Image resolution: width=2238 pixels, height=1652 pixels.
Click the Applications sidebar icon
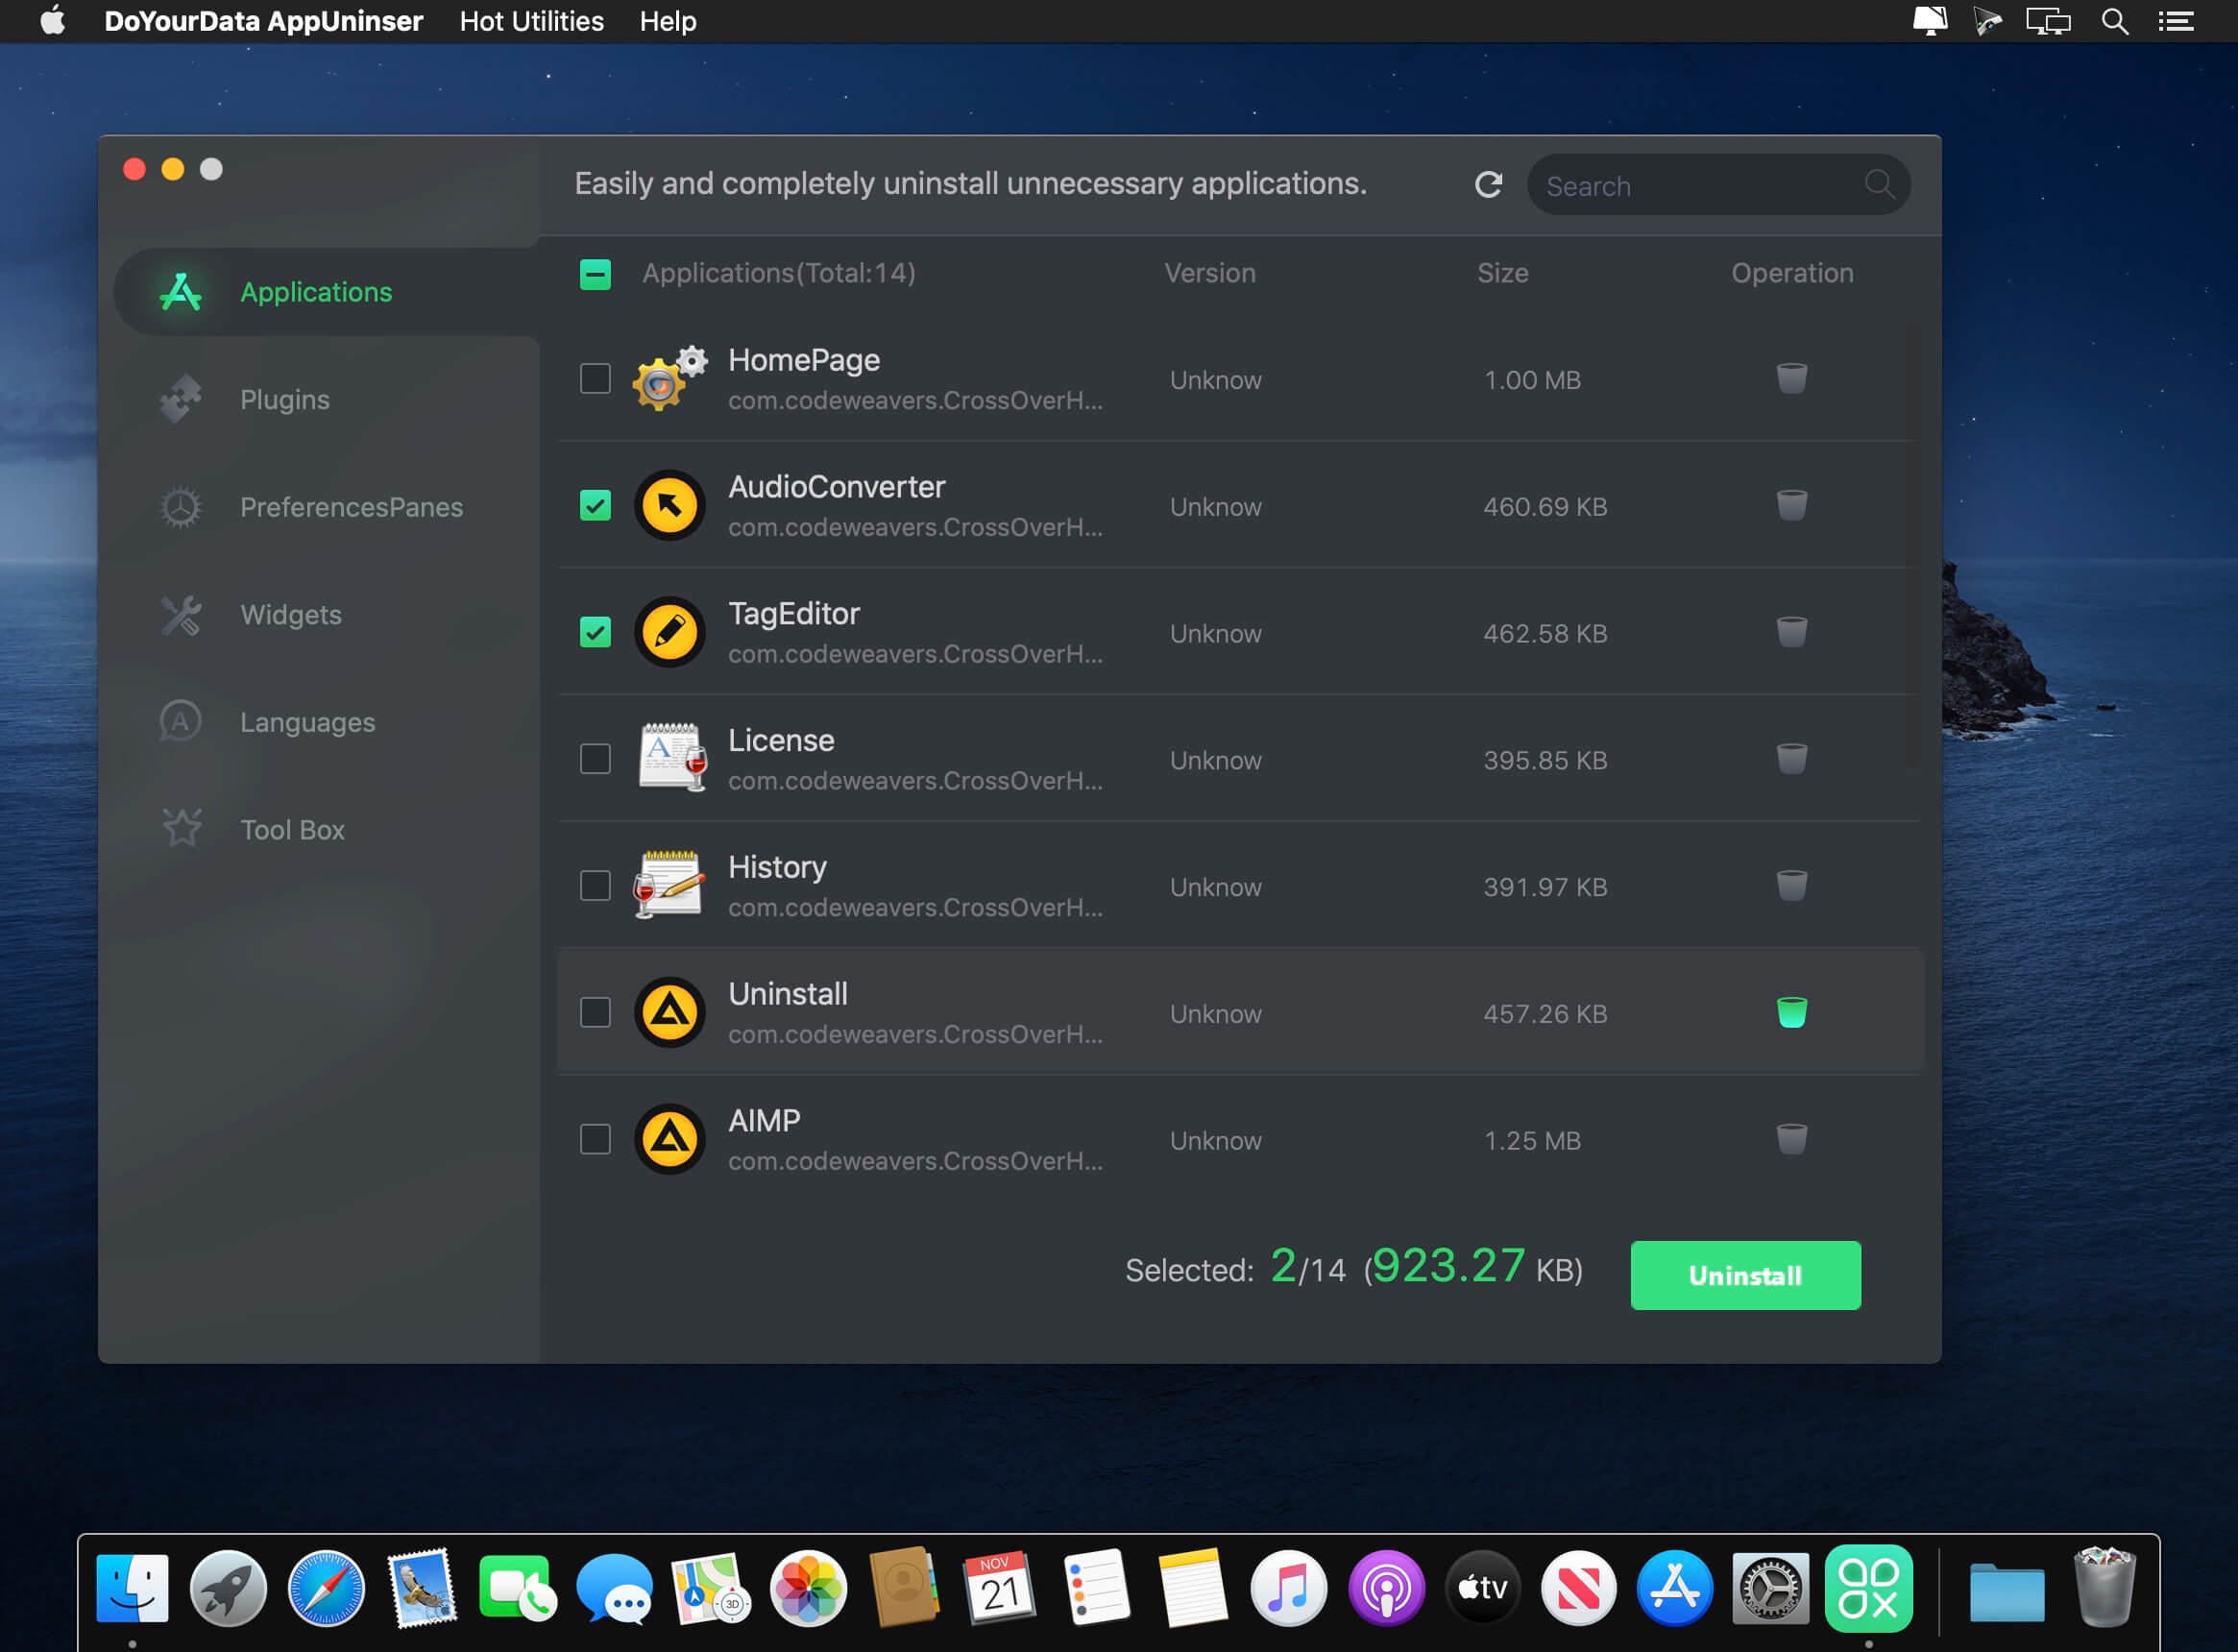(x=181, y=291)
